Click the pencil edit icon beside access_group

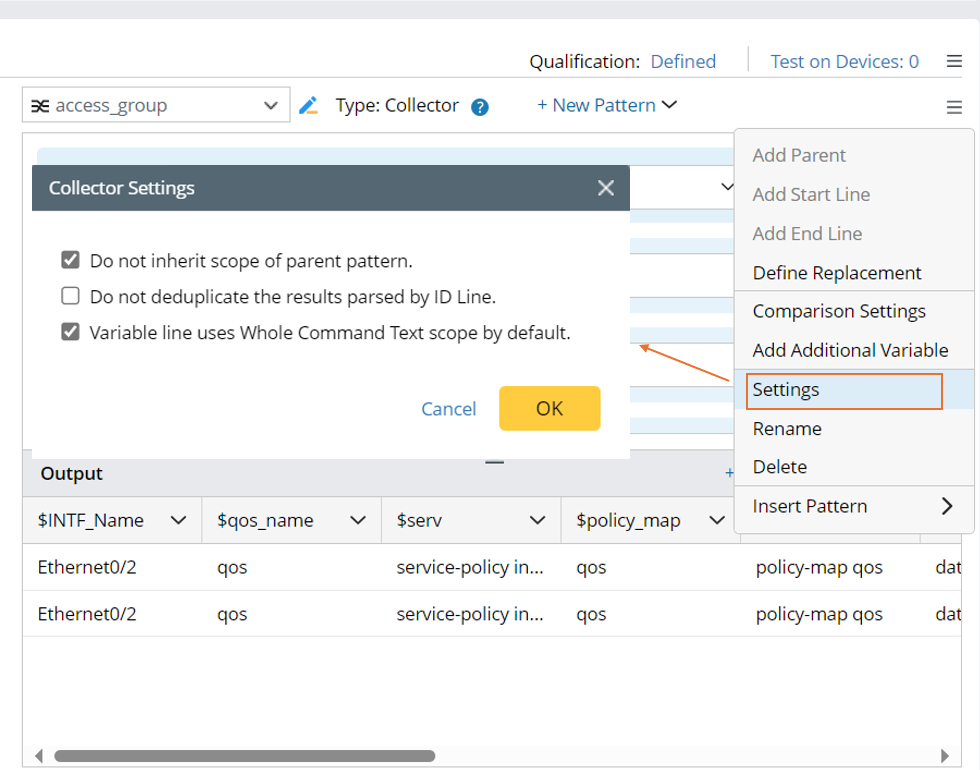(x=308, y=105)
